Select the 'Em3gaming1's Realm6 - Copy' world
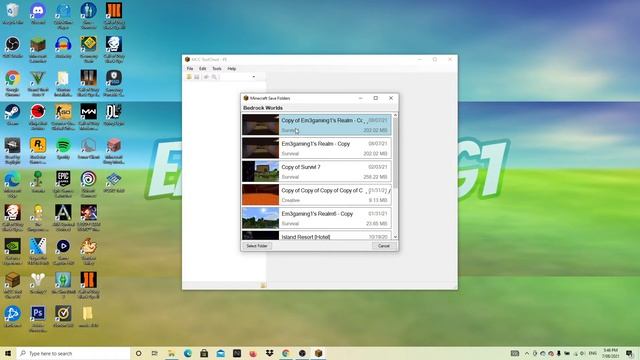This screenshot has height=360, width=640. tap(316, 218)
